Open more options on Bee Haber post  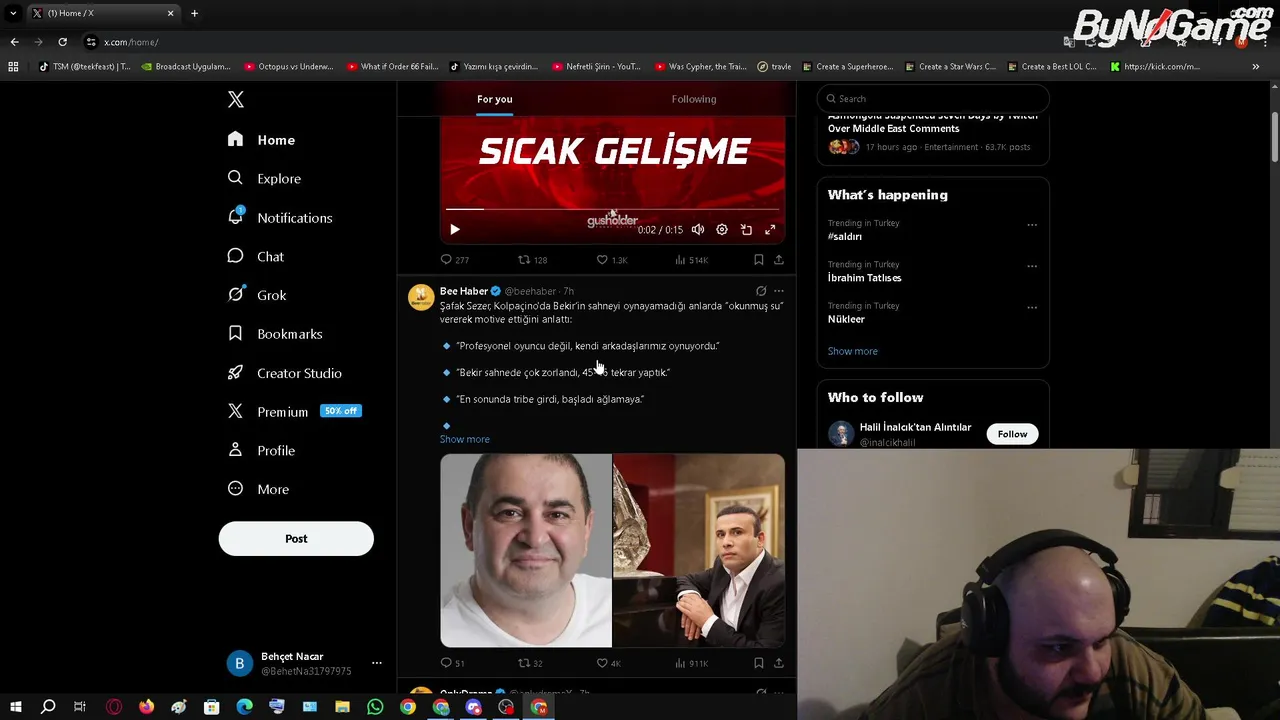[779, 291]
